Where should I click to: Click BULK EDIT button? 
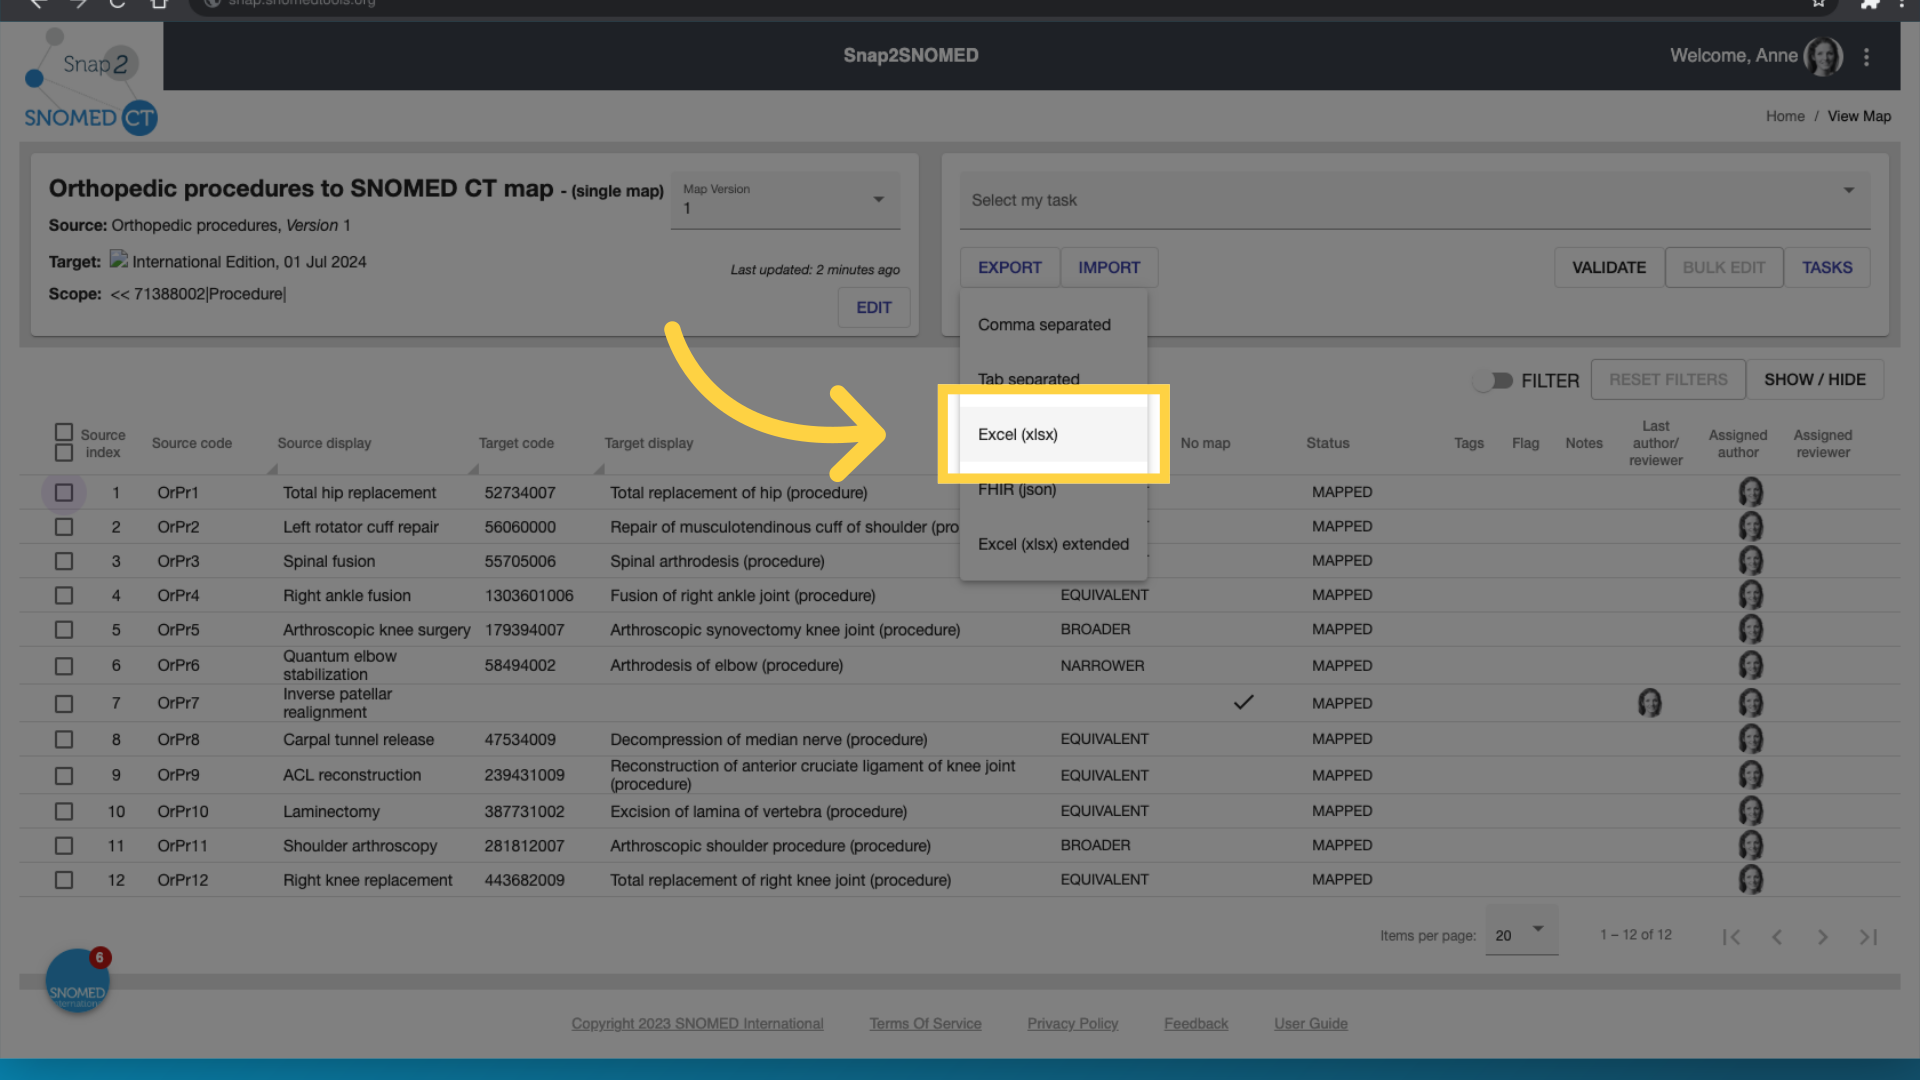point(1723,268)
